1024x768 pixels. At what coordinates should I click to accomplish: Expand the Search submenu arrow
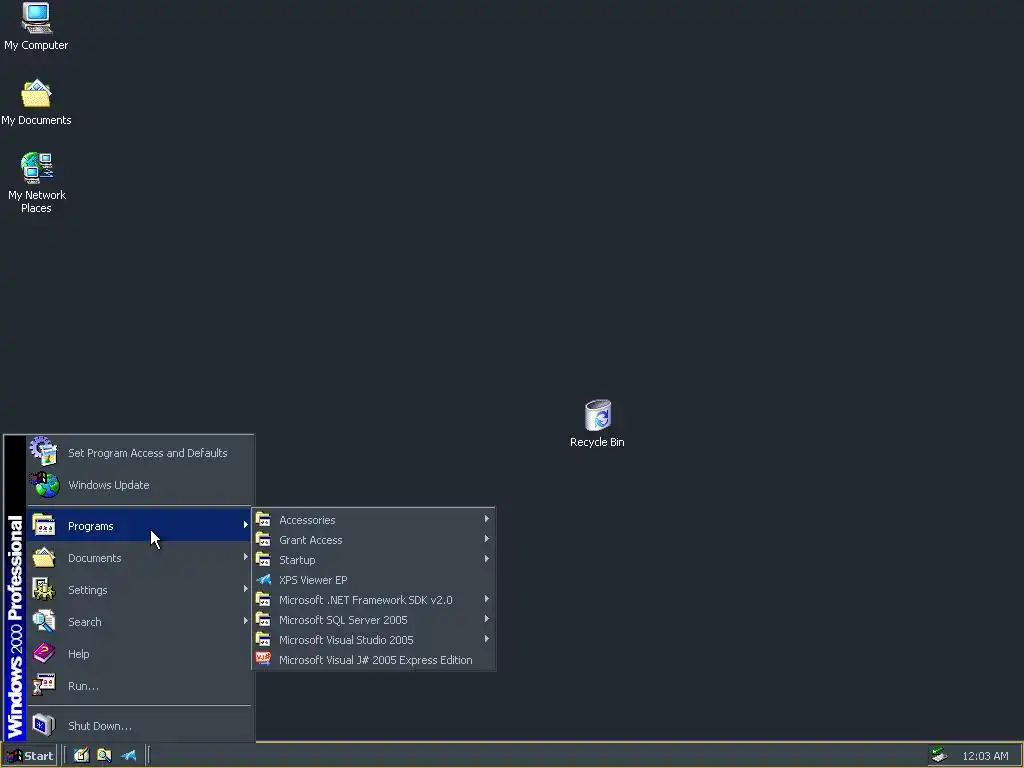coord(246,620)
